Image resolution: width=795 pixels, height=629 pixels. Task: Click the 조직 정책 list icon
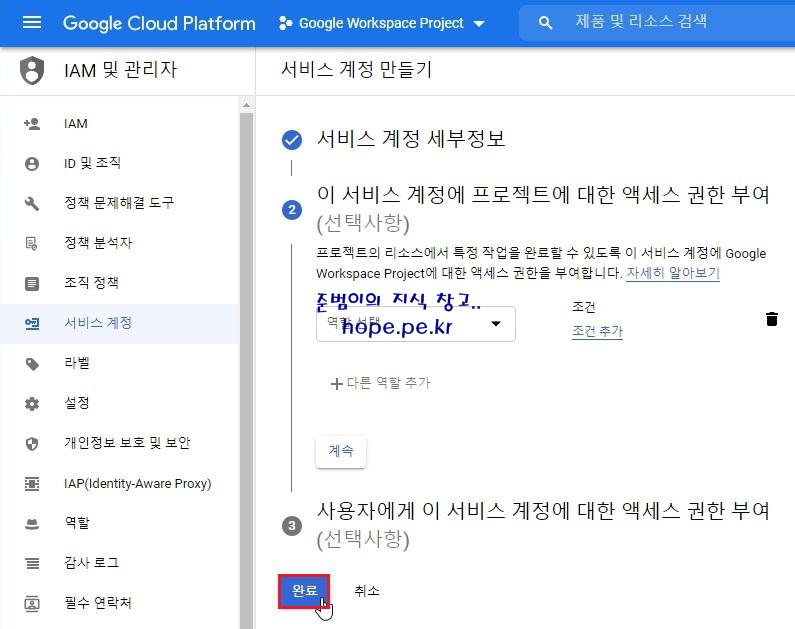click(x=32, y=283)
